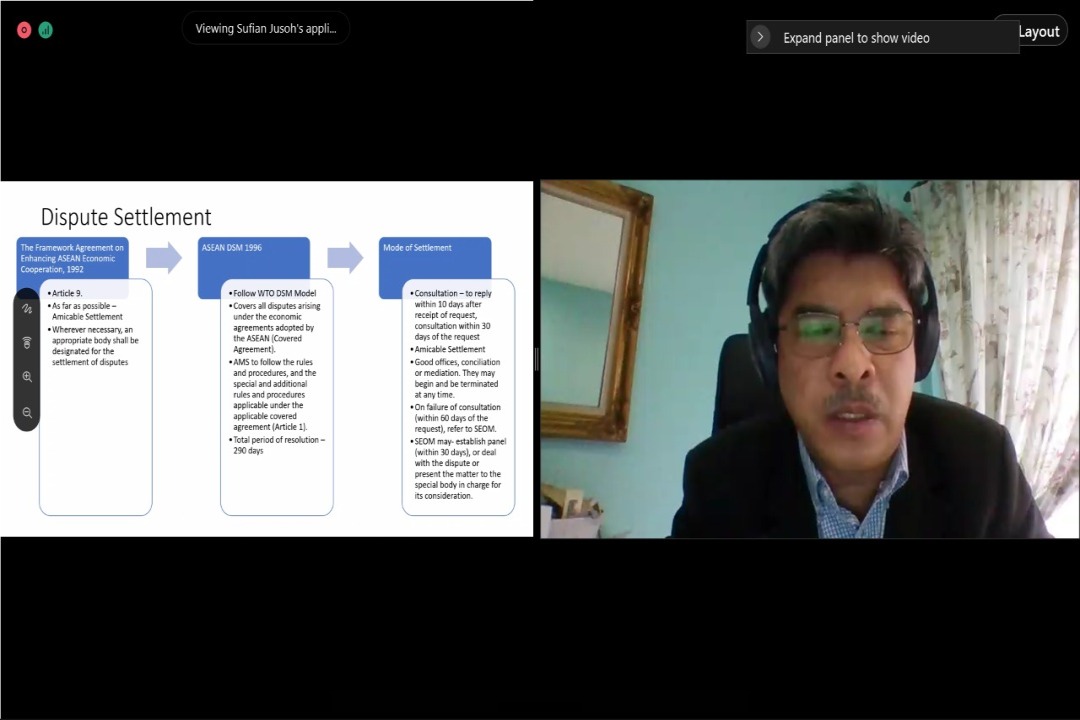Open the green connection statistics icon

pyautogui.click(x=45, y=30)
